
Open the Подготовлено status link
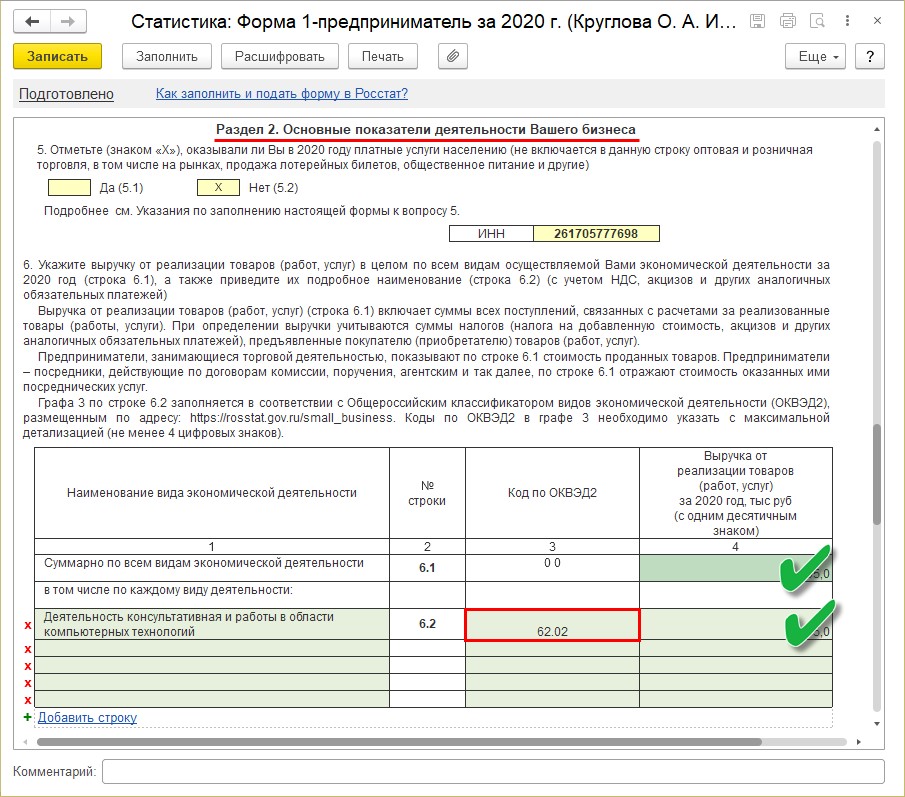(66, 94)
